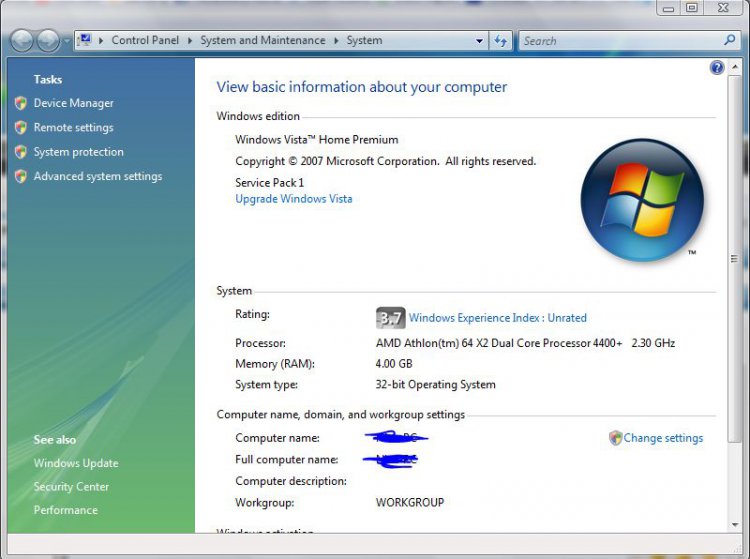Click Upgrade Windows Vista link
Image resolution: width=750 pixels, height=559 pixels.
click(294, 198)
